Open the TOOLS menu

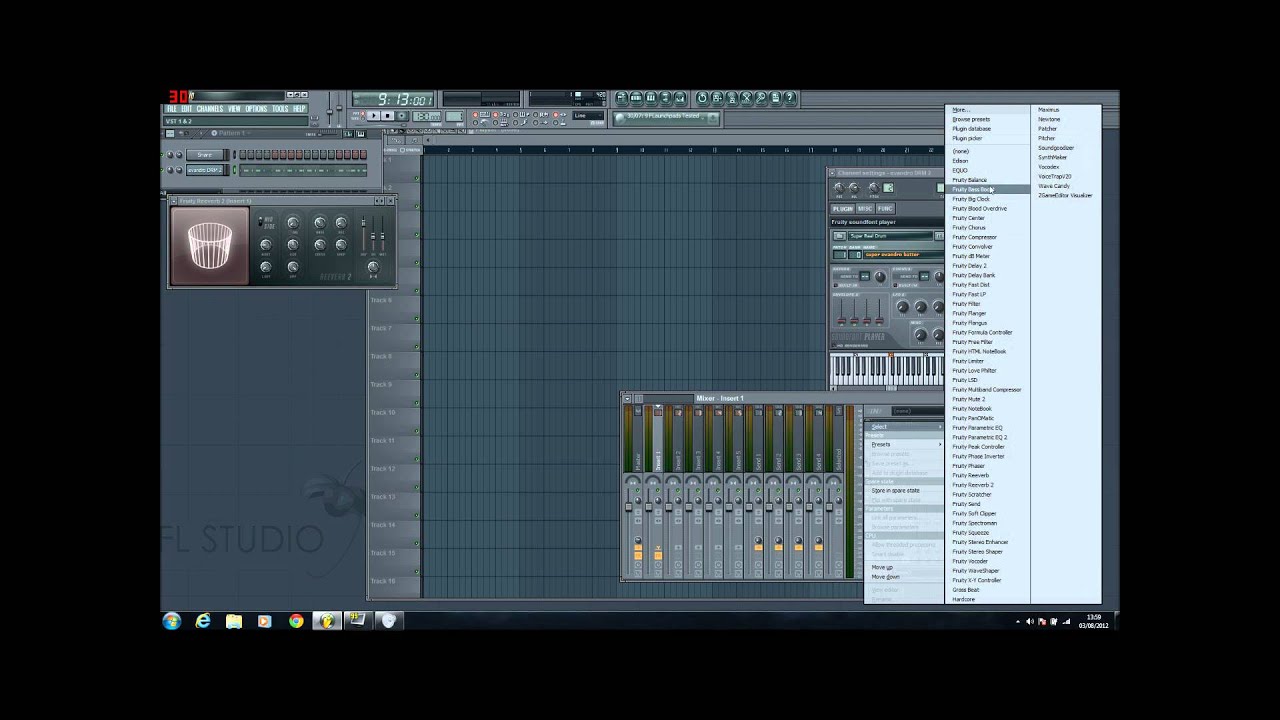280,109
